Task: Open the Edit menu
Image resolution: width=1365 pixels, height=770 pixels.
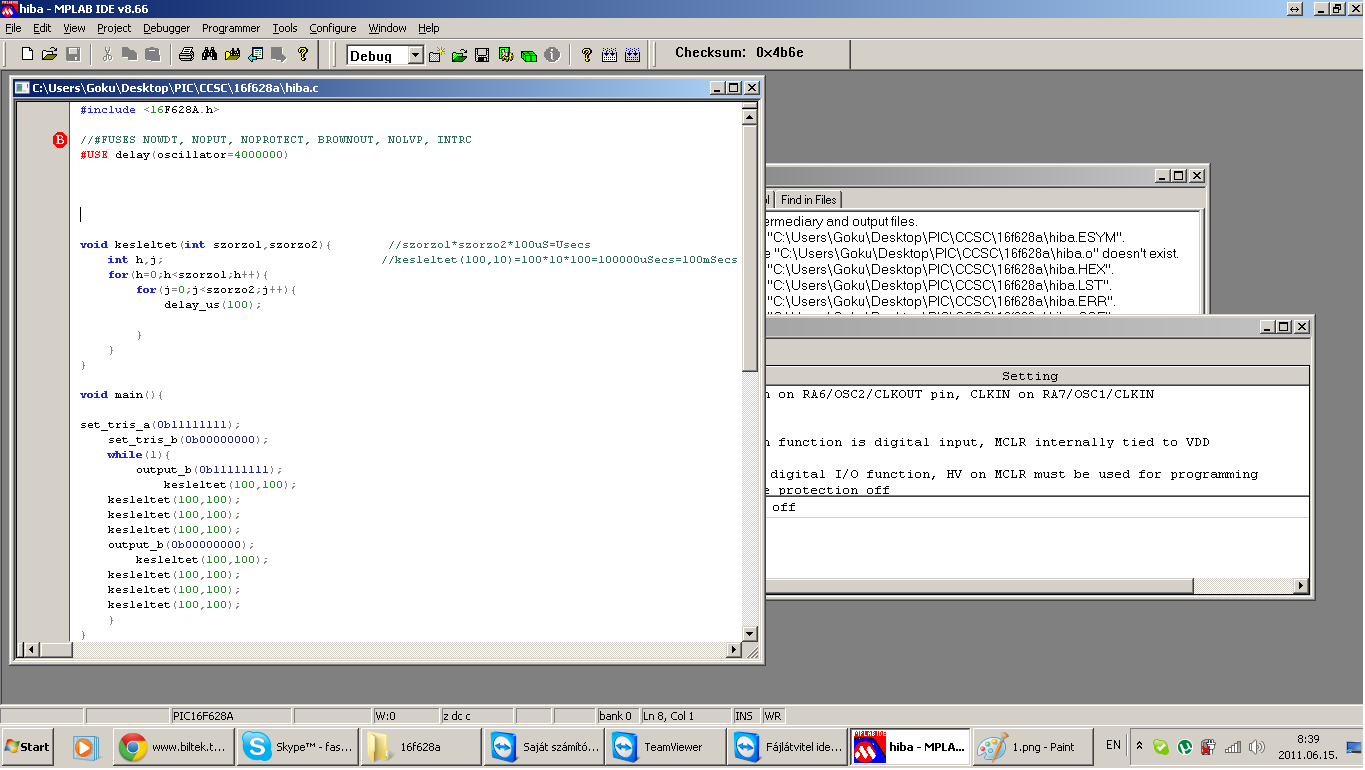Action: point(42,28)
